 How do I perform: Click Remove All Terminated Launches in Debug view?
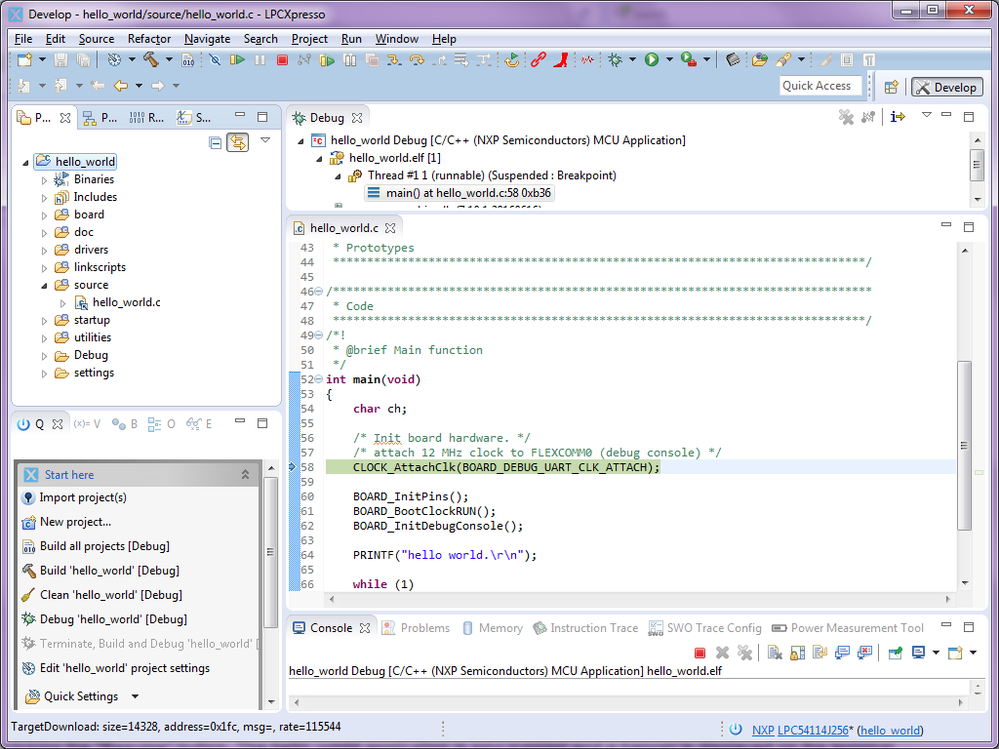[846, 117]
